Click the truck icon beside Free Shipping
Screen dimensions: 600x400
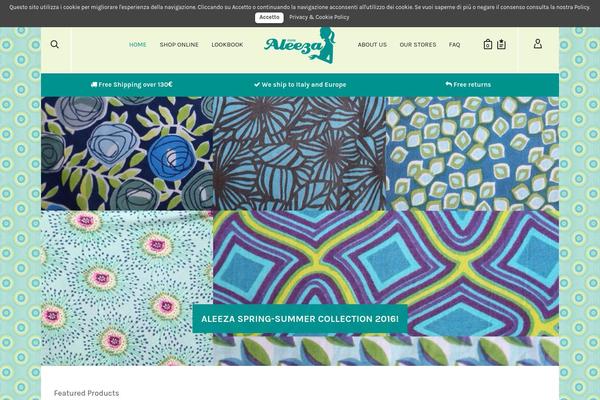94,85
